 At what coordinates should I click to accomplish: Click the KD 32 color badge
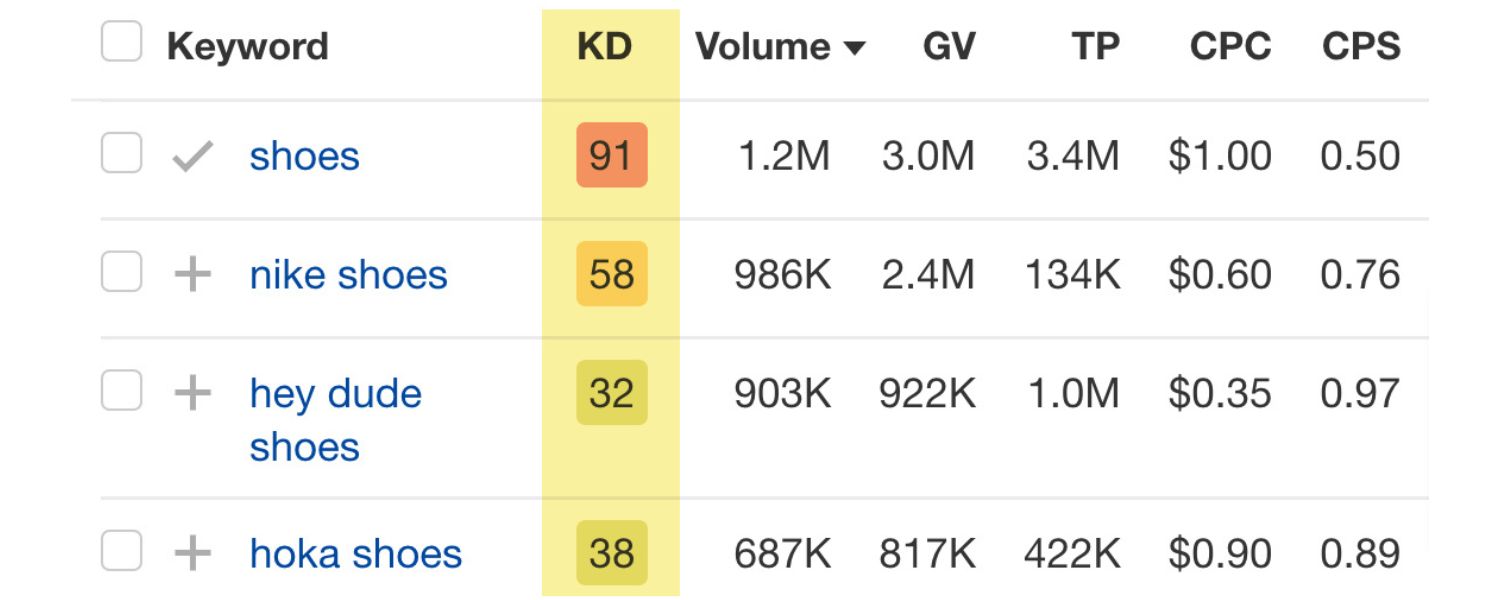[611, 392]
